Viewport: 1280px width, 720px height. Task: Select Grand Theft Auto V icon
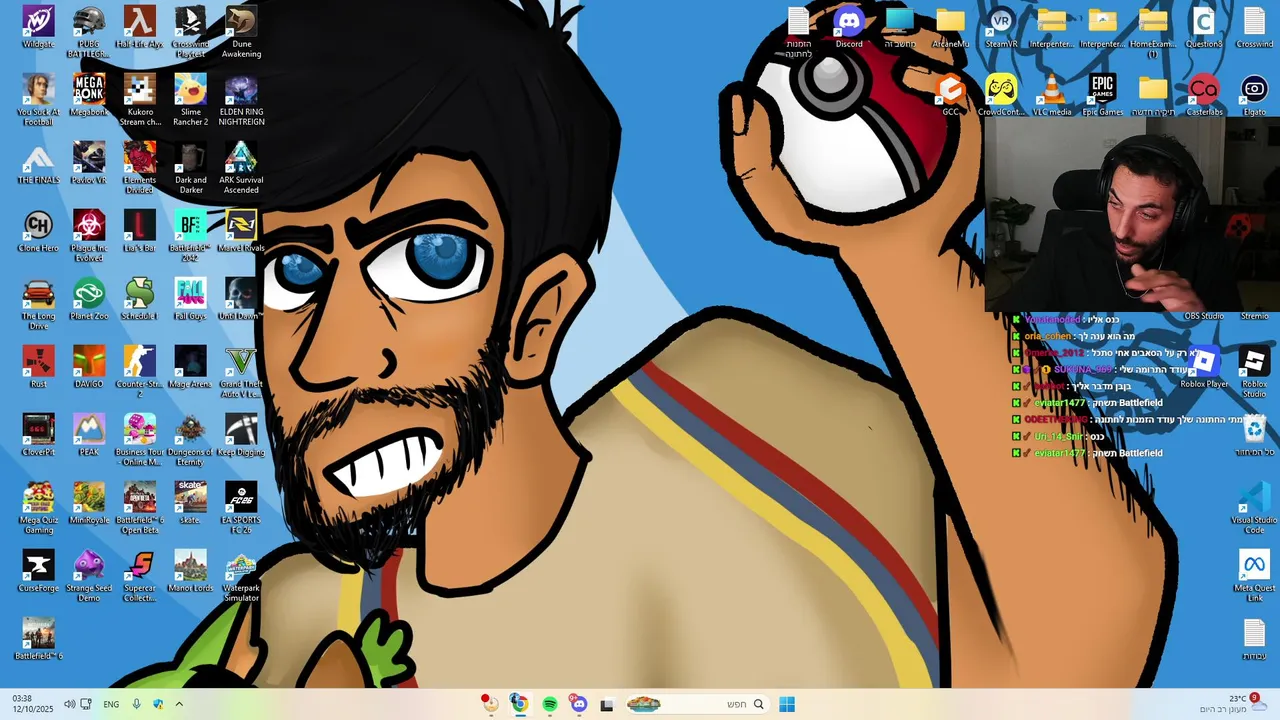(241, 371)
